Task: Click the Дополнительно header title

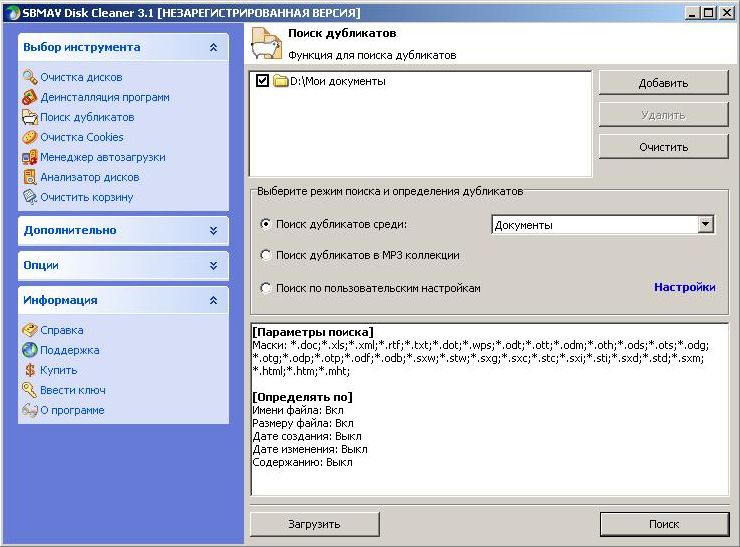Action: tap(70, 230)
